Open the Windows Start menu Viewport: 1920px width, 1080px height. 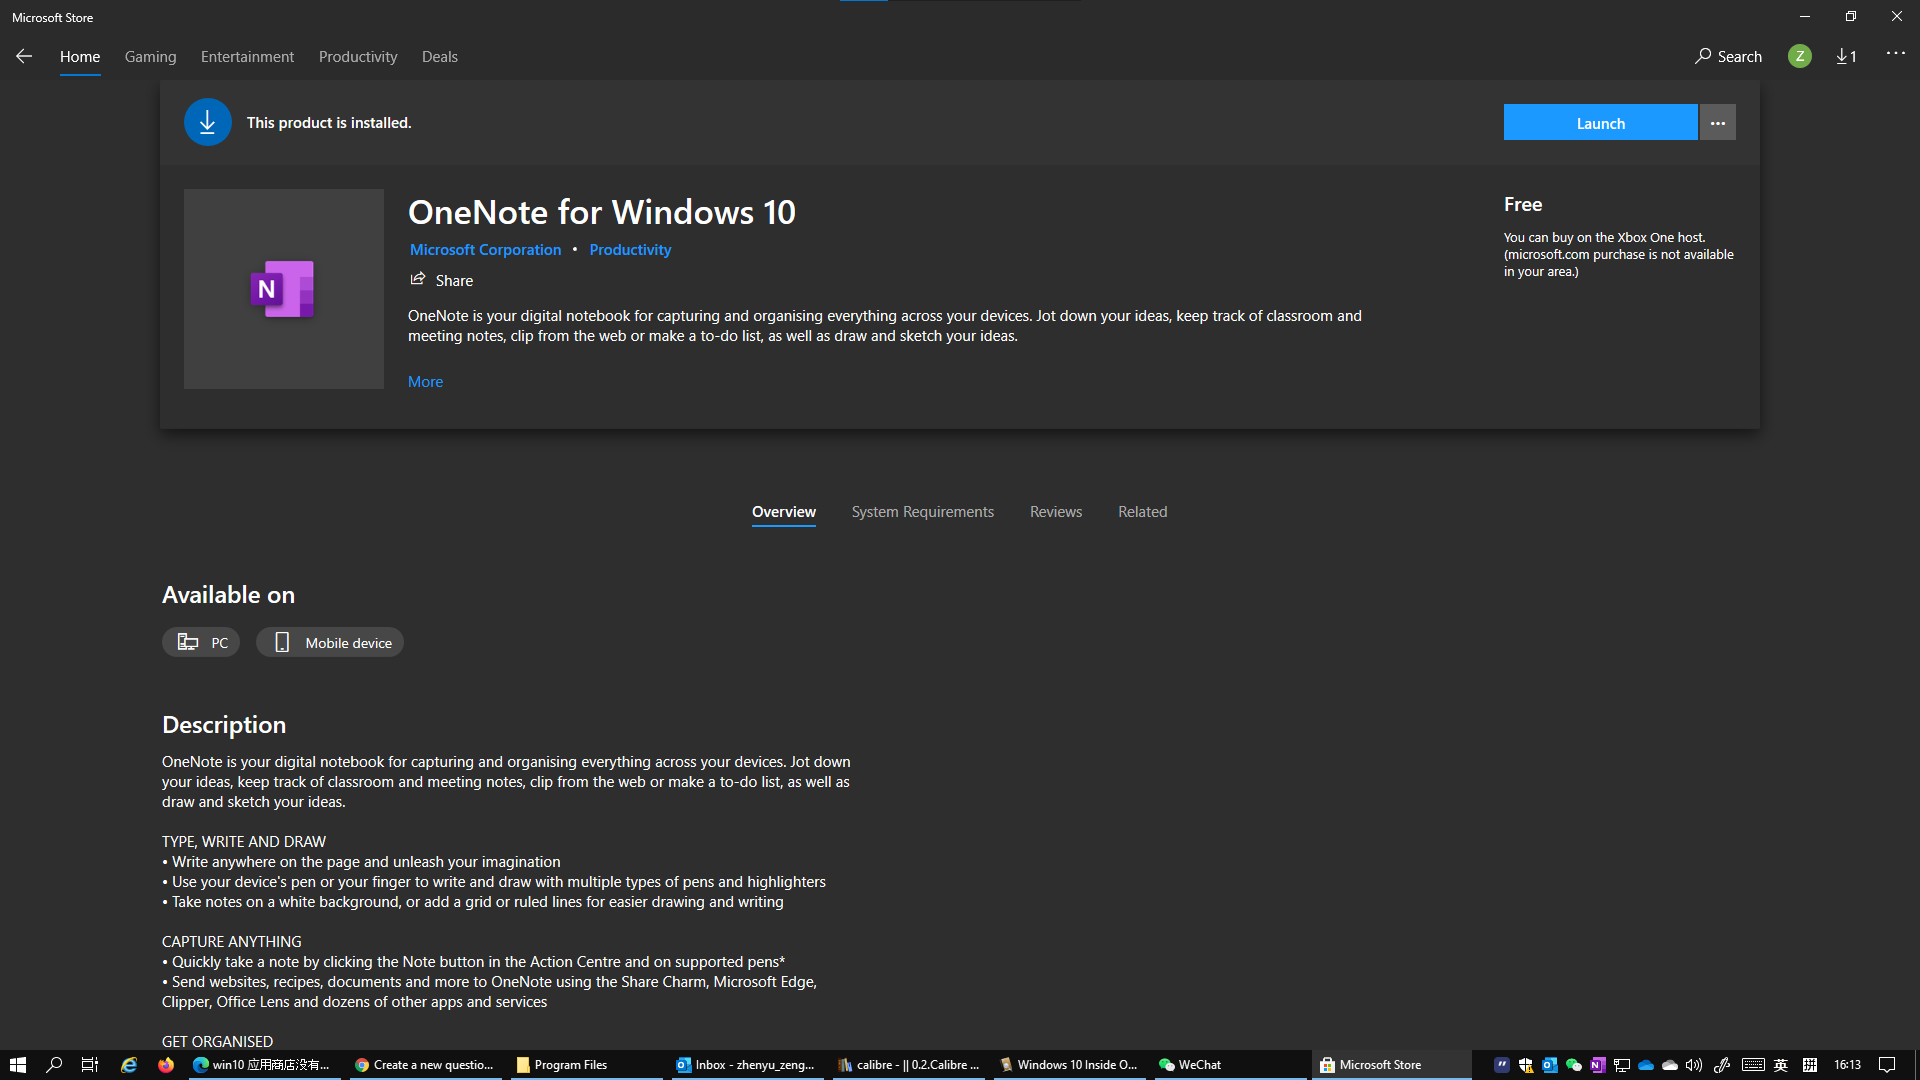click(x=18, y=1065)
